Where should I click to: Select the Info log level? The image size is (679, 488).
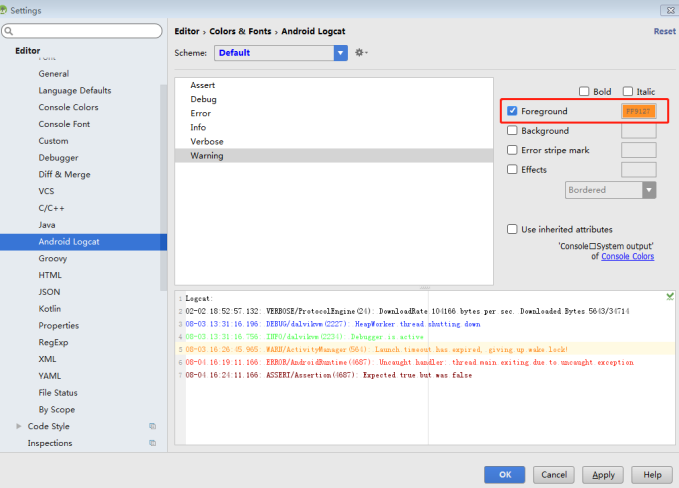(334, 127)
